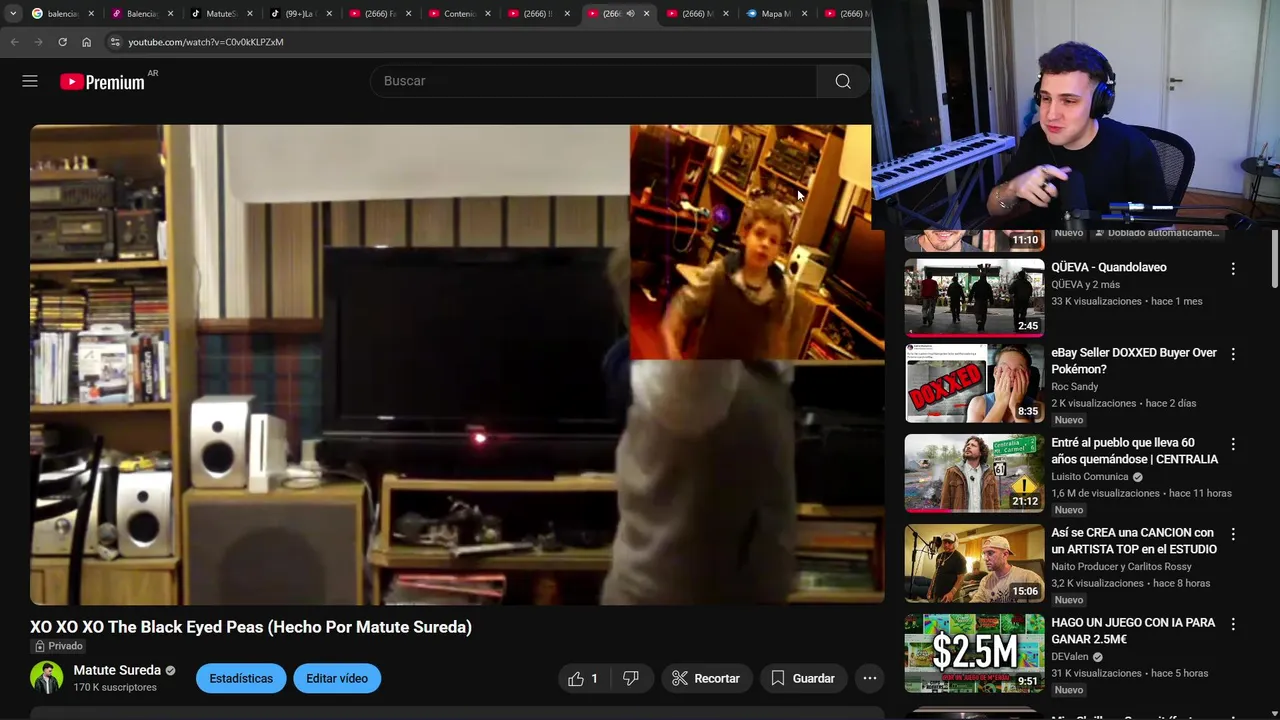1280x720 pixels.
Task: Open the YouTube hamburger guide menu
Action: [x=30, y=81]
